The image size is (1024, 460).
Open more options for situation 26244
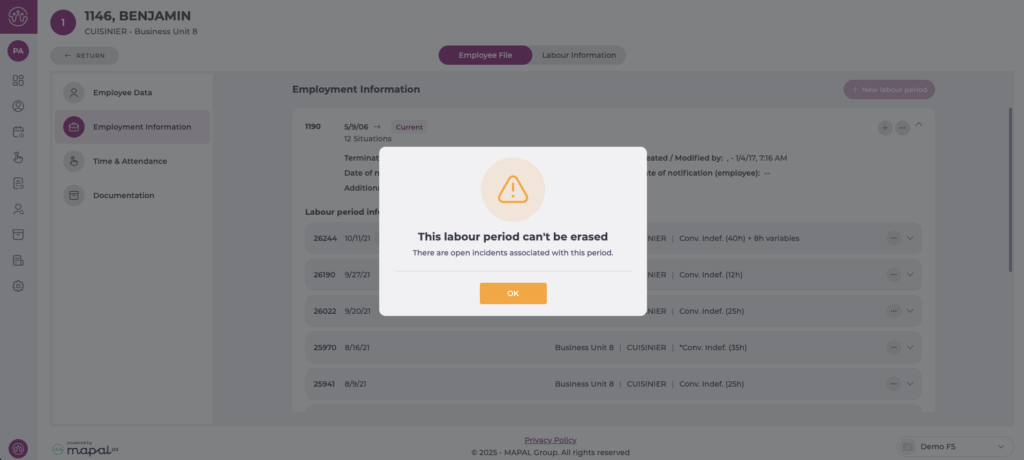tap(893, 238)
